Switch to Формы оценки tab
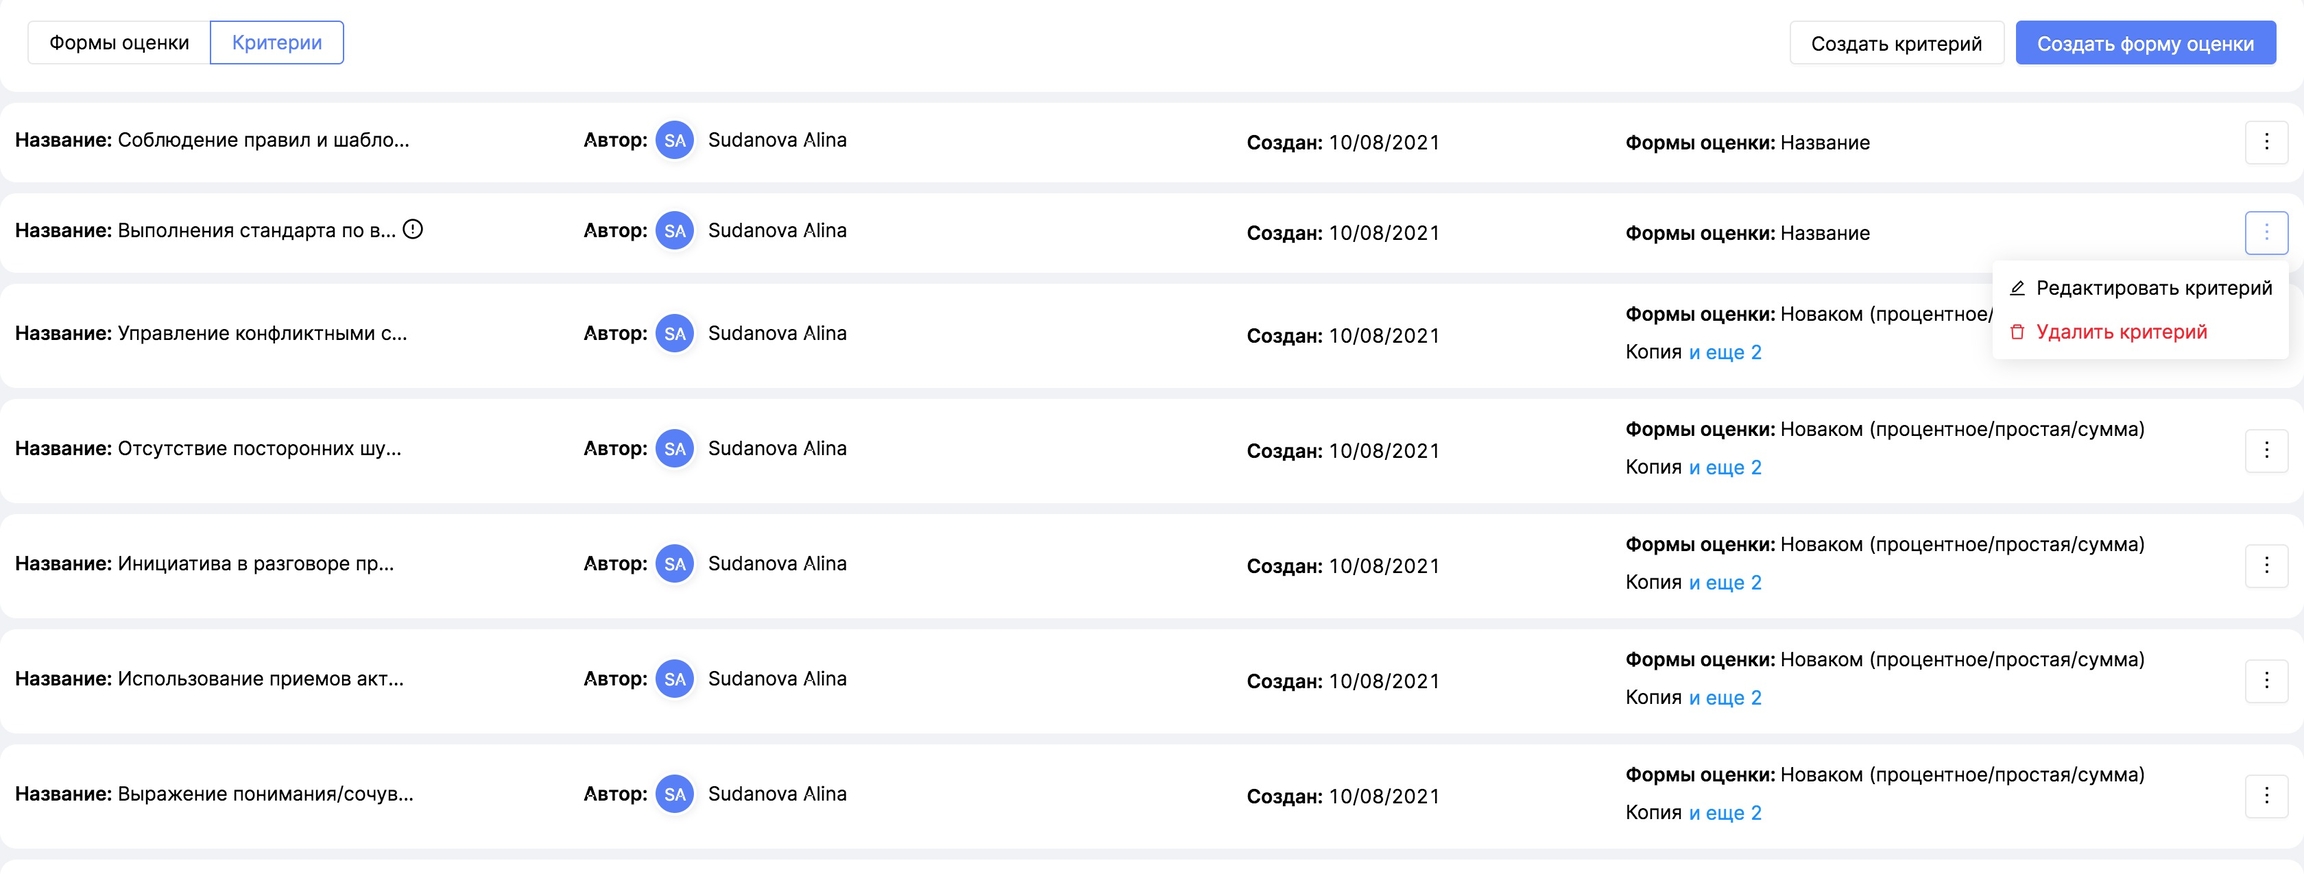The image size is (2304, 876). click(x=119, y=43)
